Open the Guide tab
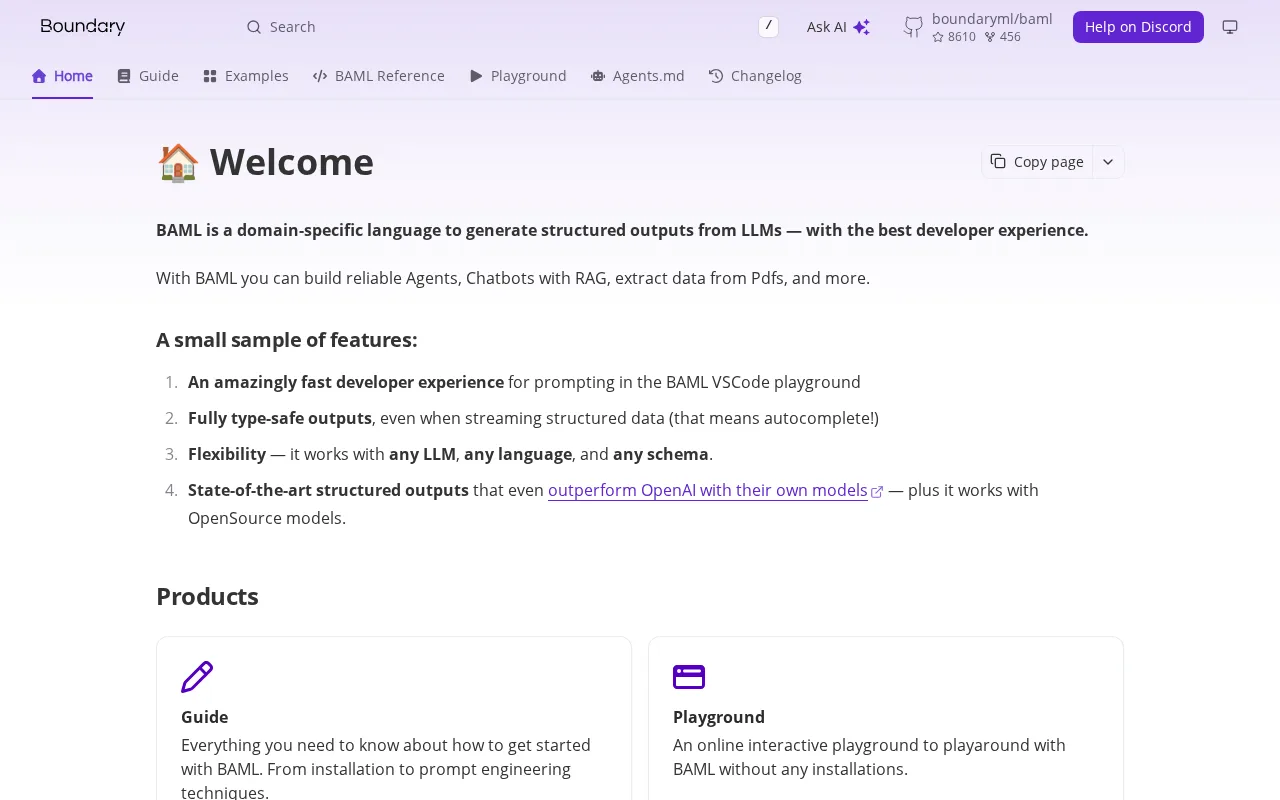 [148, 76]
